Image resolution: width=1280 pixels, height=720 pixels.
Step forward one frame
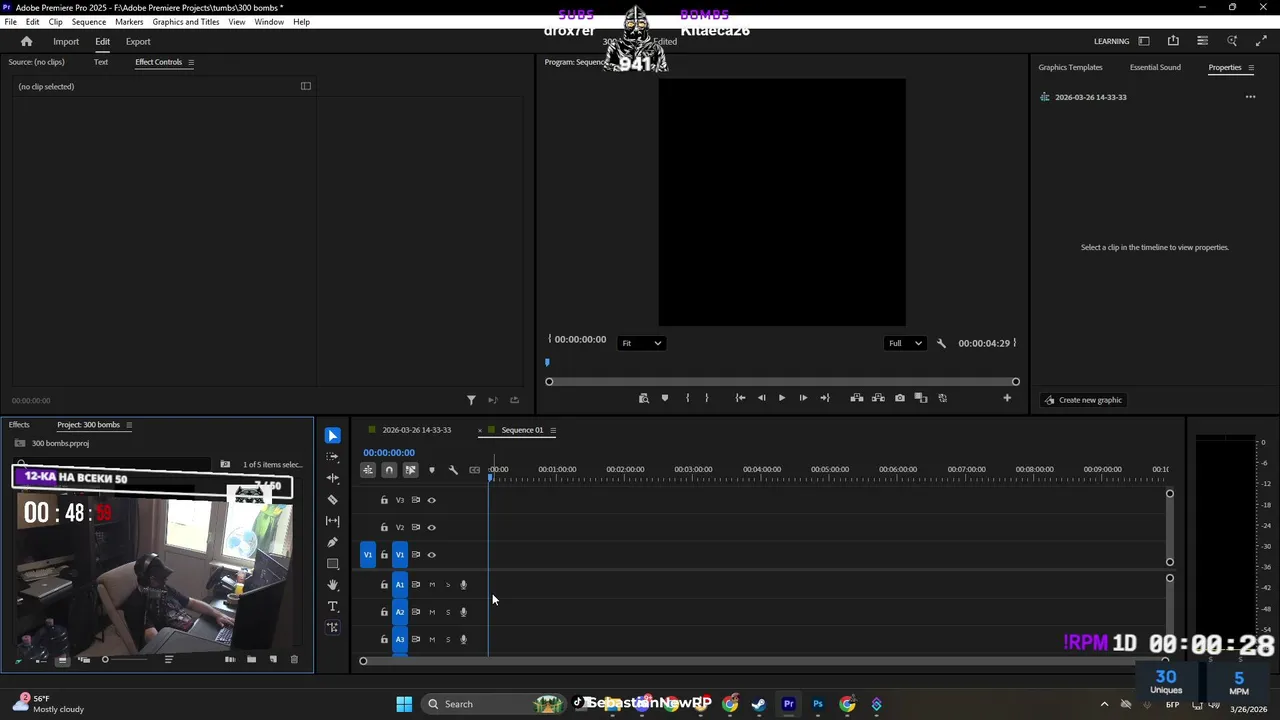803,398
